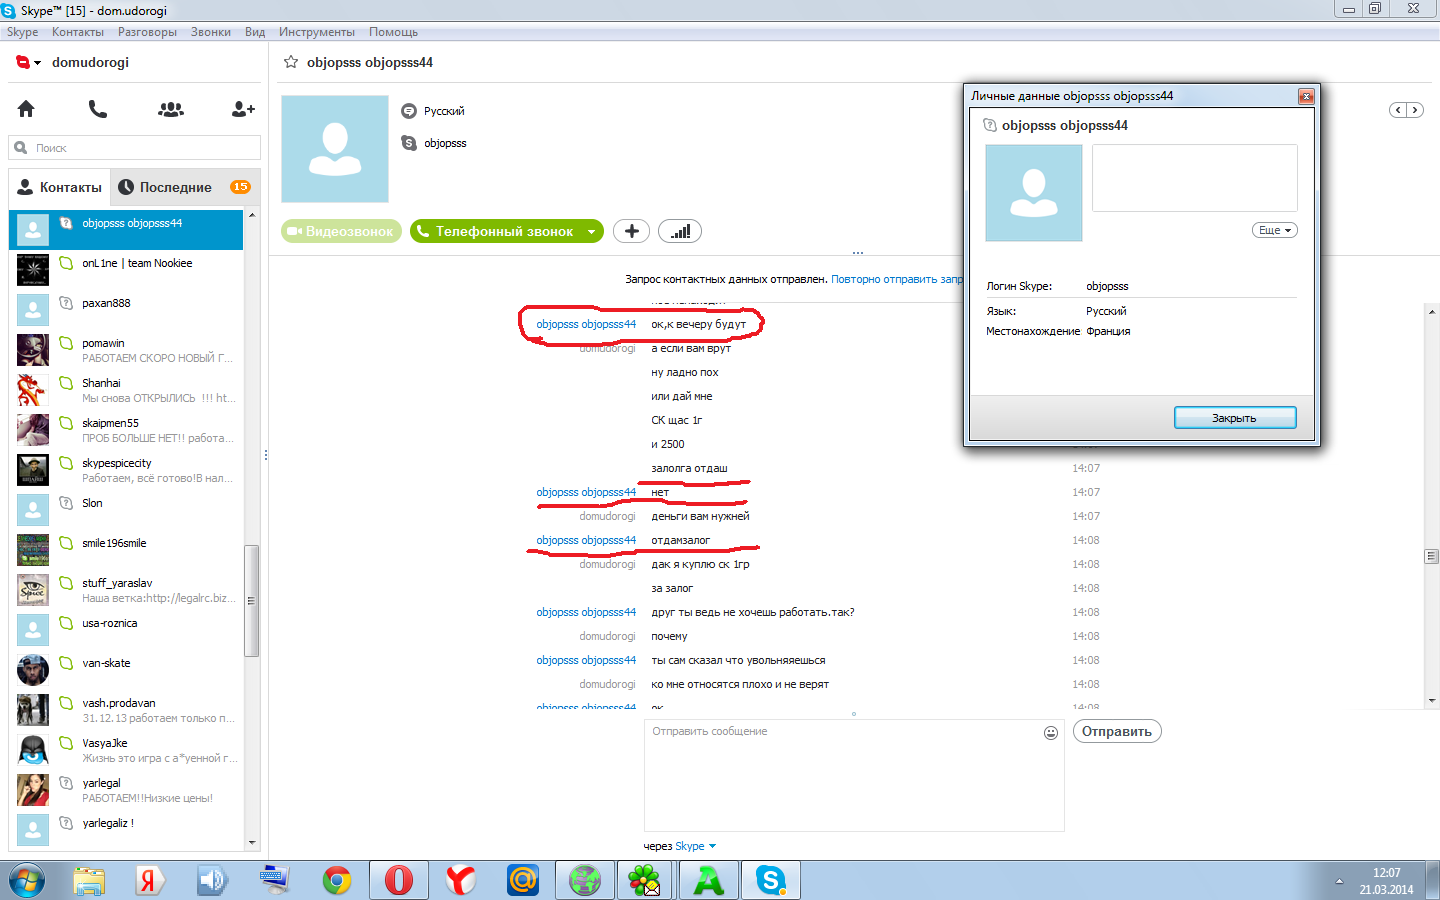Open the emoticon smiley picker
This screenshot has width=1440, height=900.
pos(1051,733)
